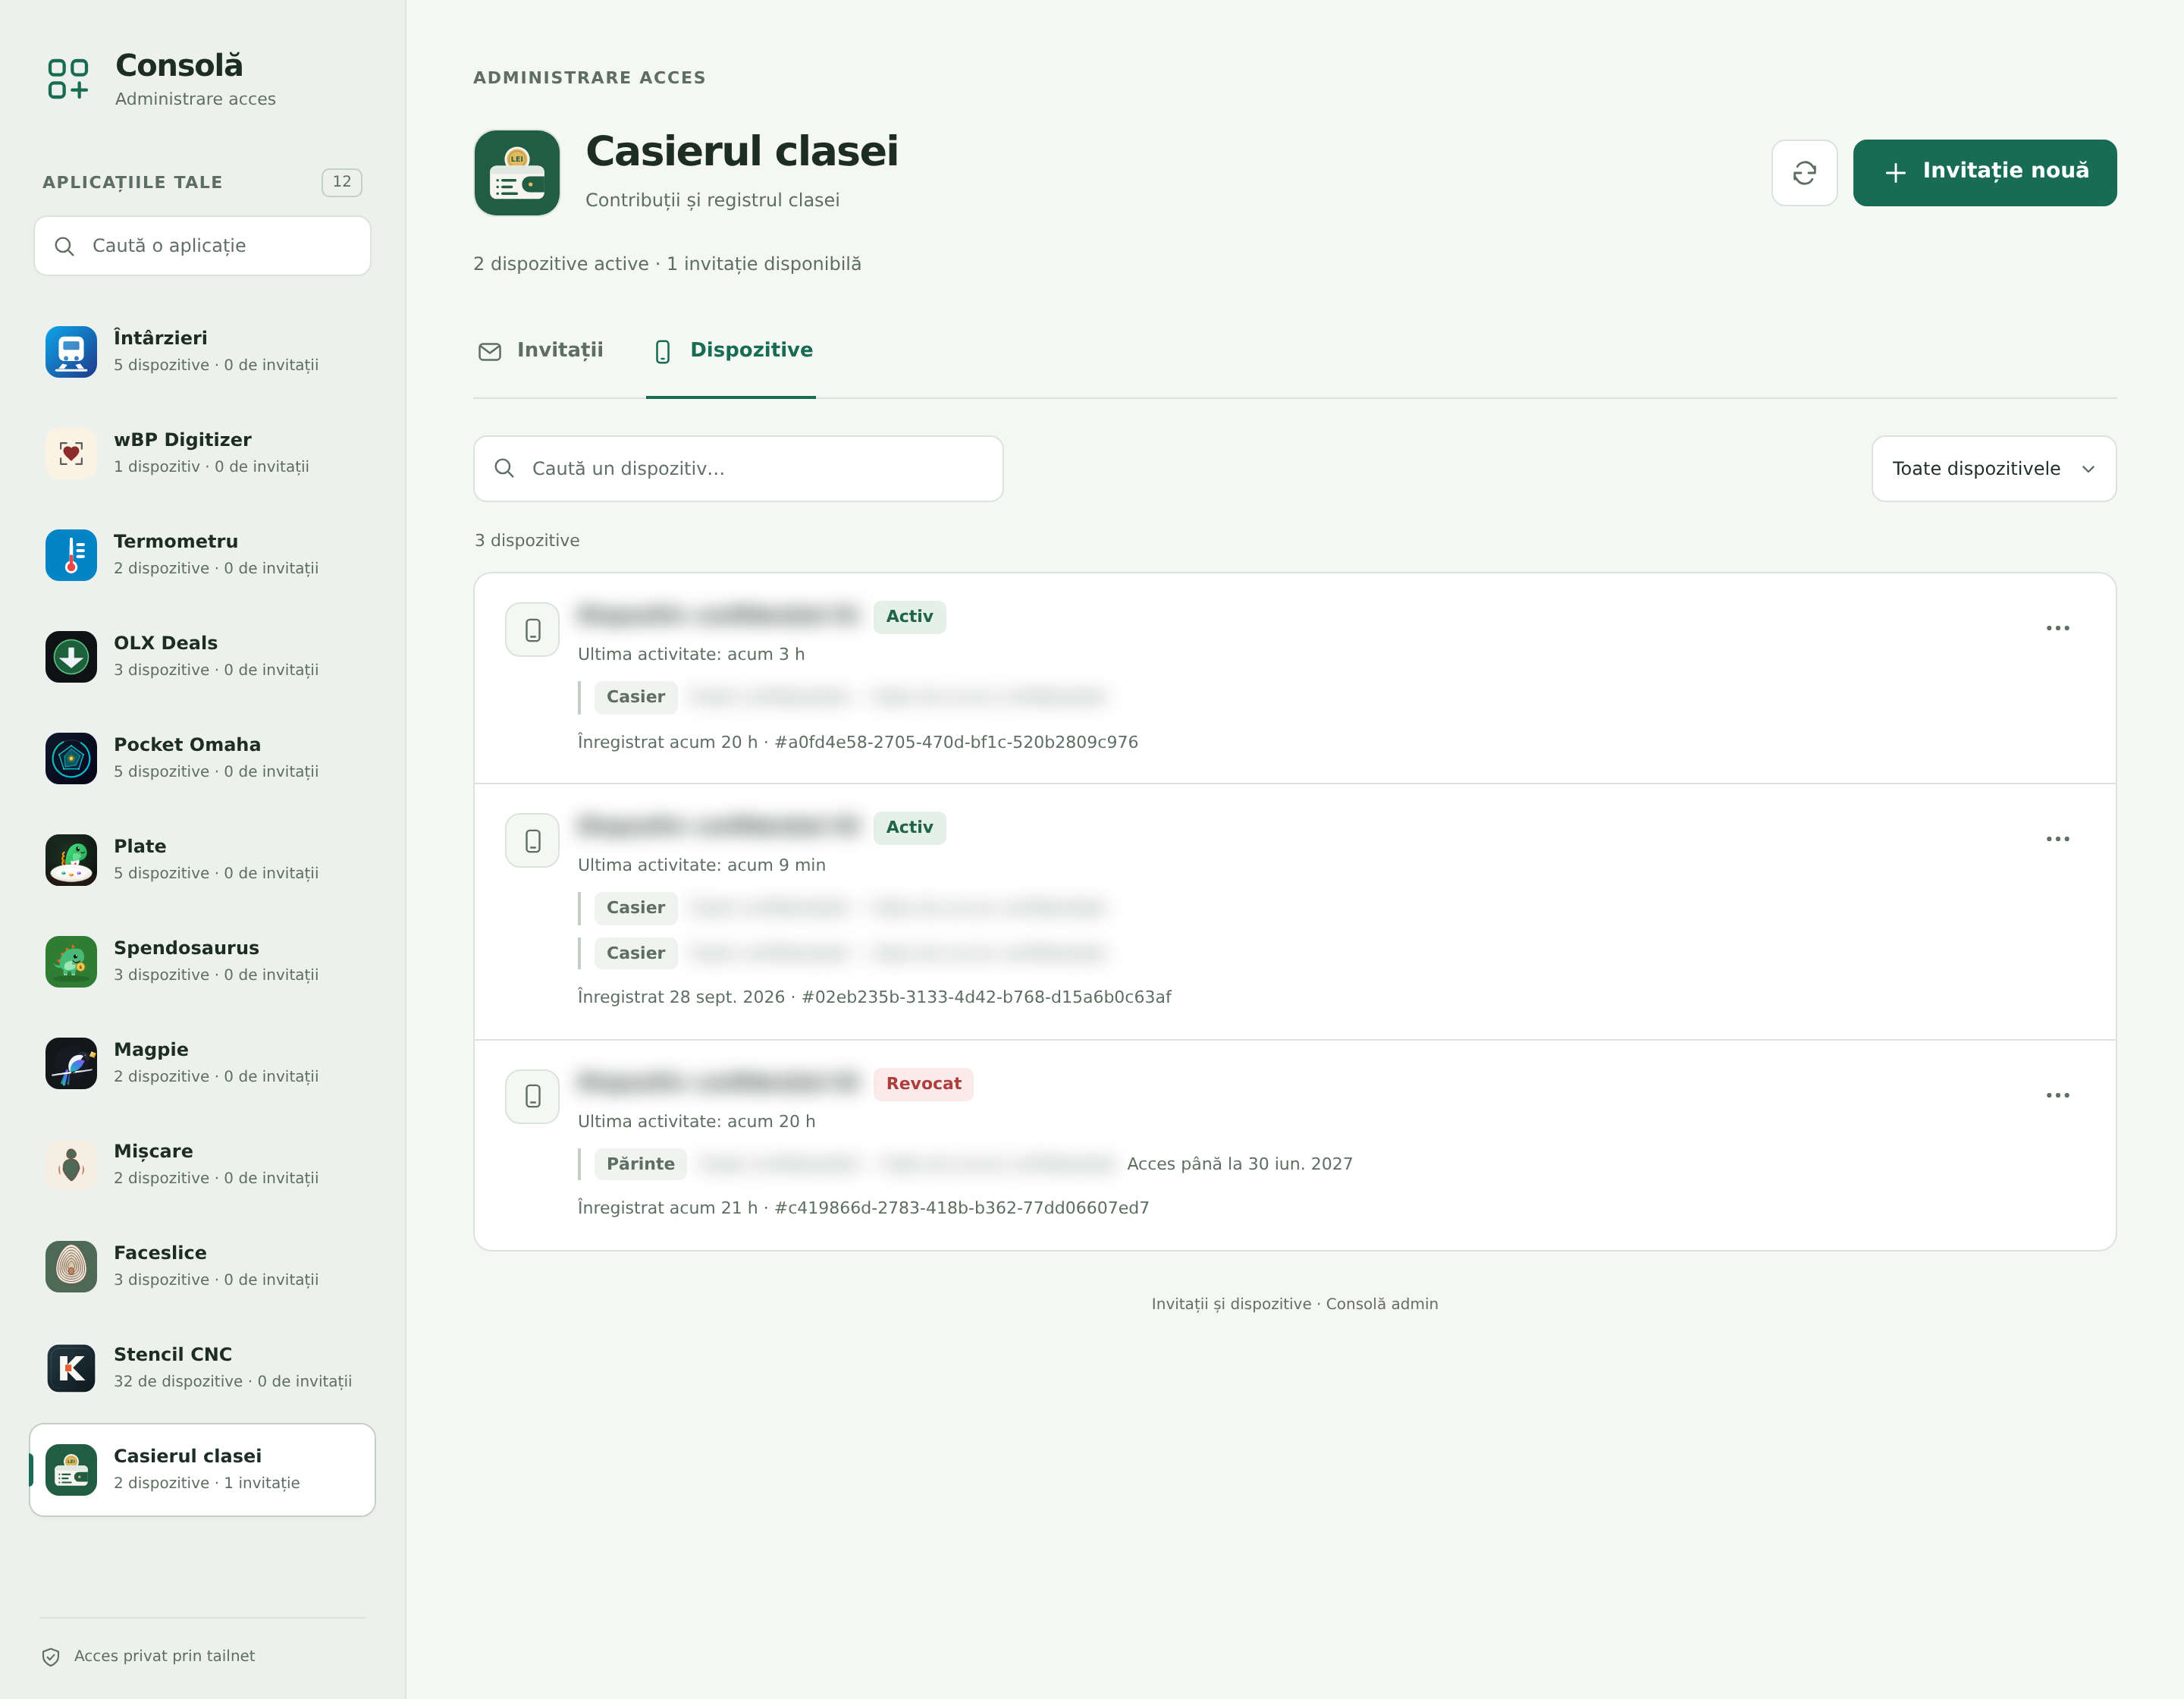Click the Consolă logo icon
This screenshot has height=1699, width=2184.
click(x=68, y=79)
